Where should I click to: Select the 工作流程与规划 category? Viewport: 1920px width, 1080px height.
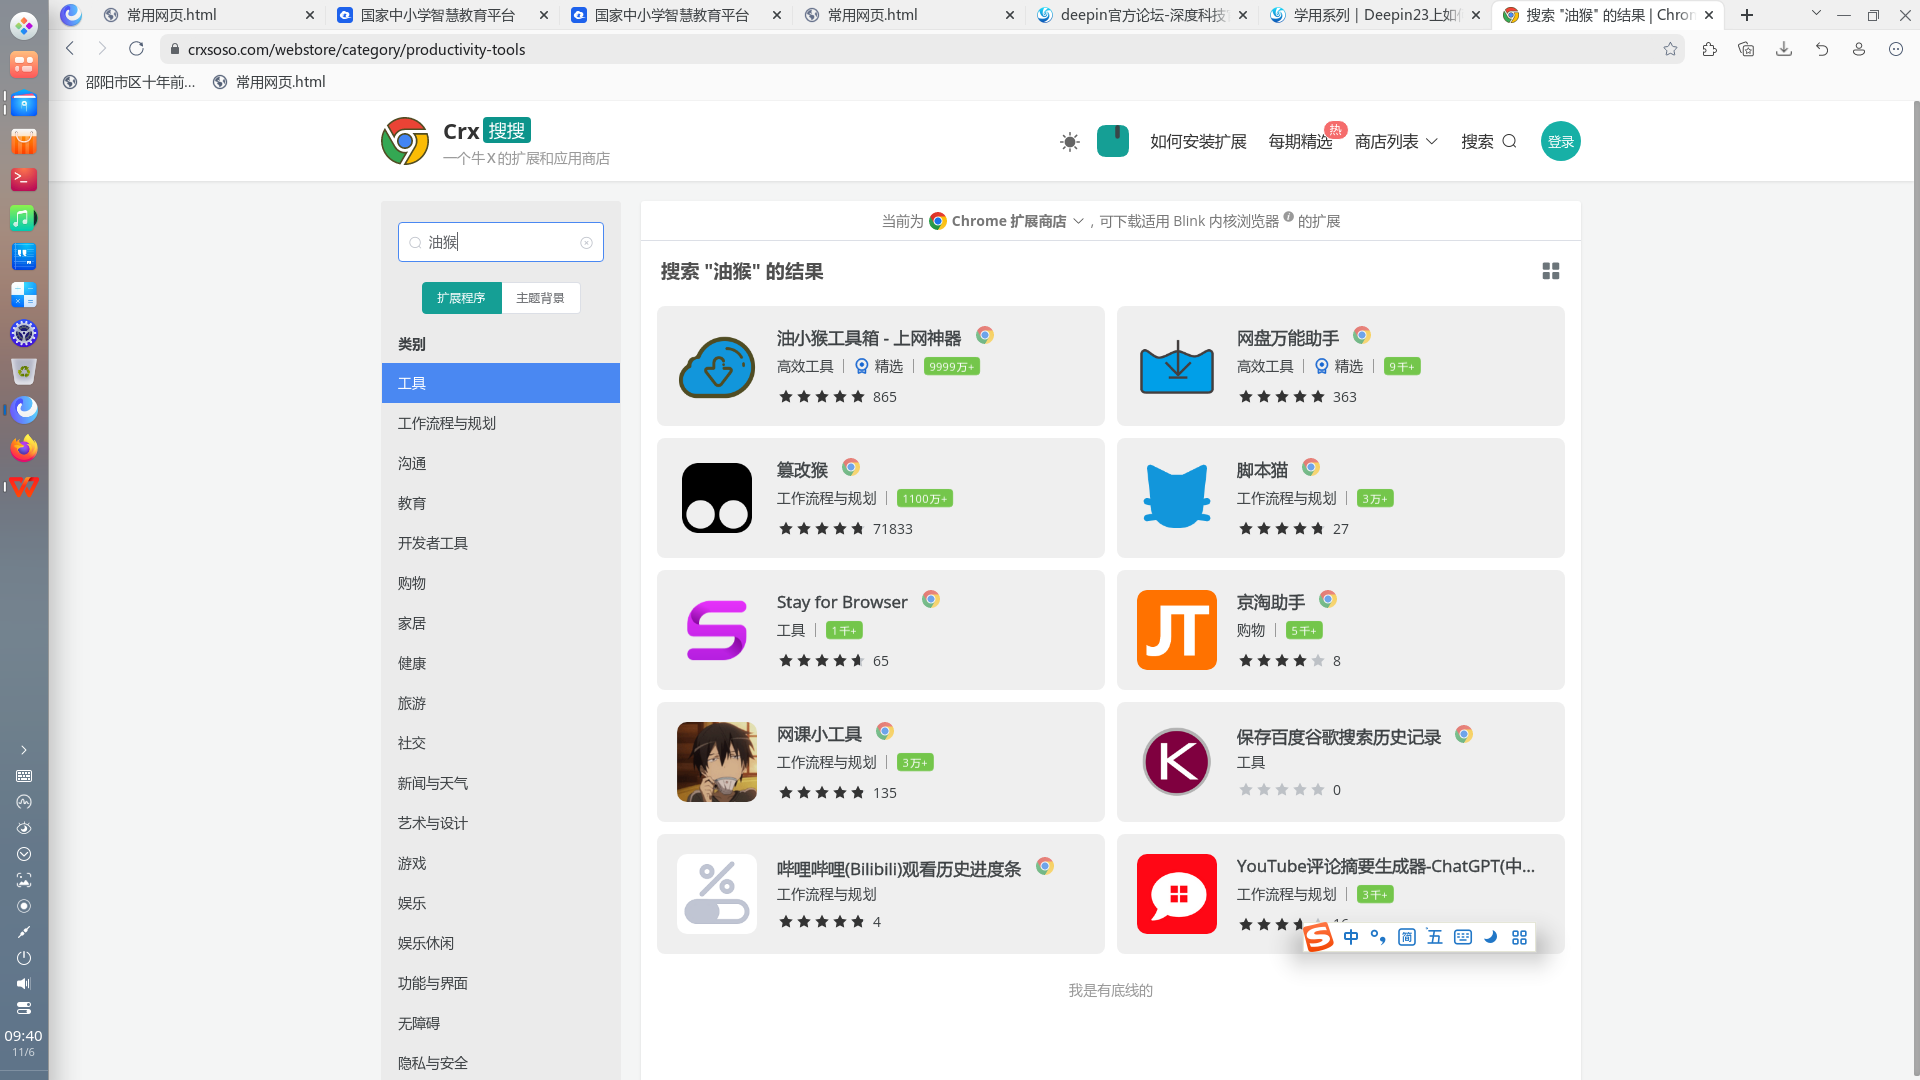click(x=501, y=423)
